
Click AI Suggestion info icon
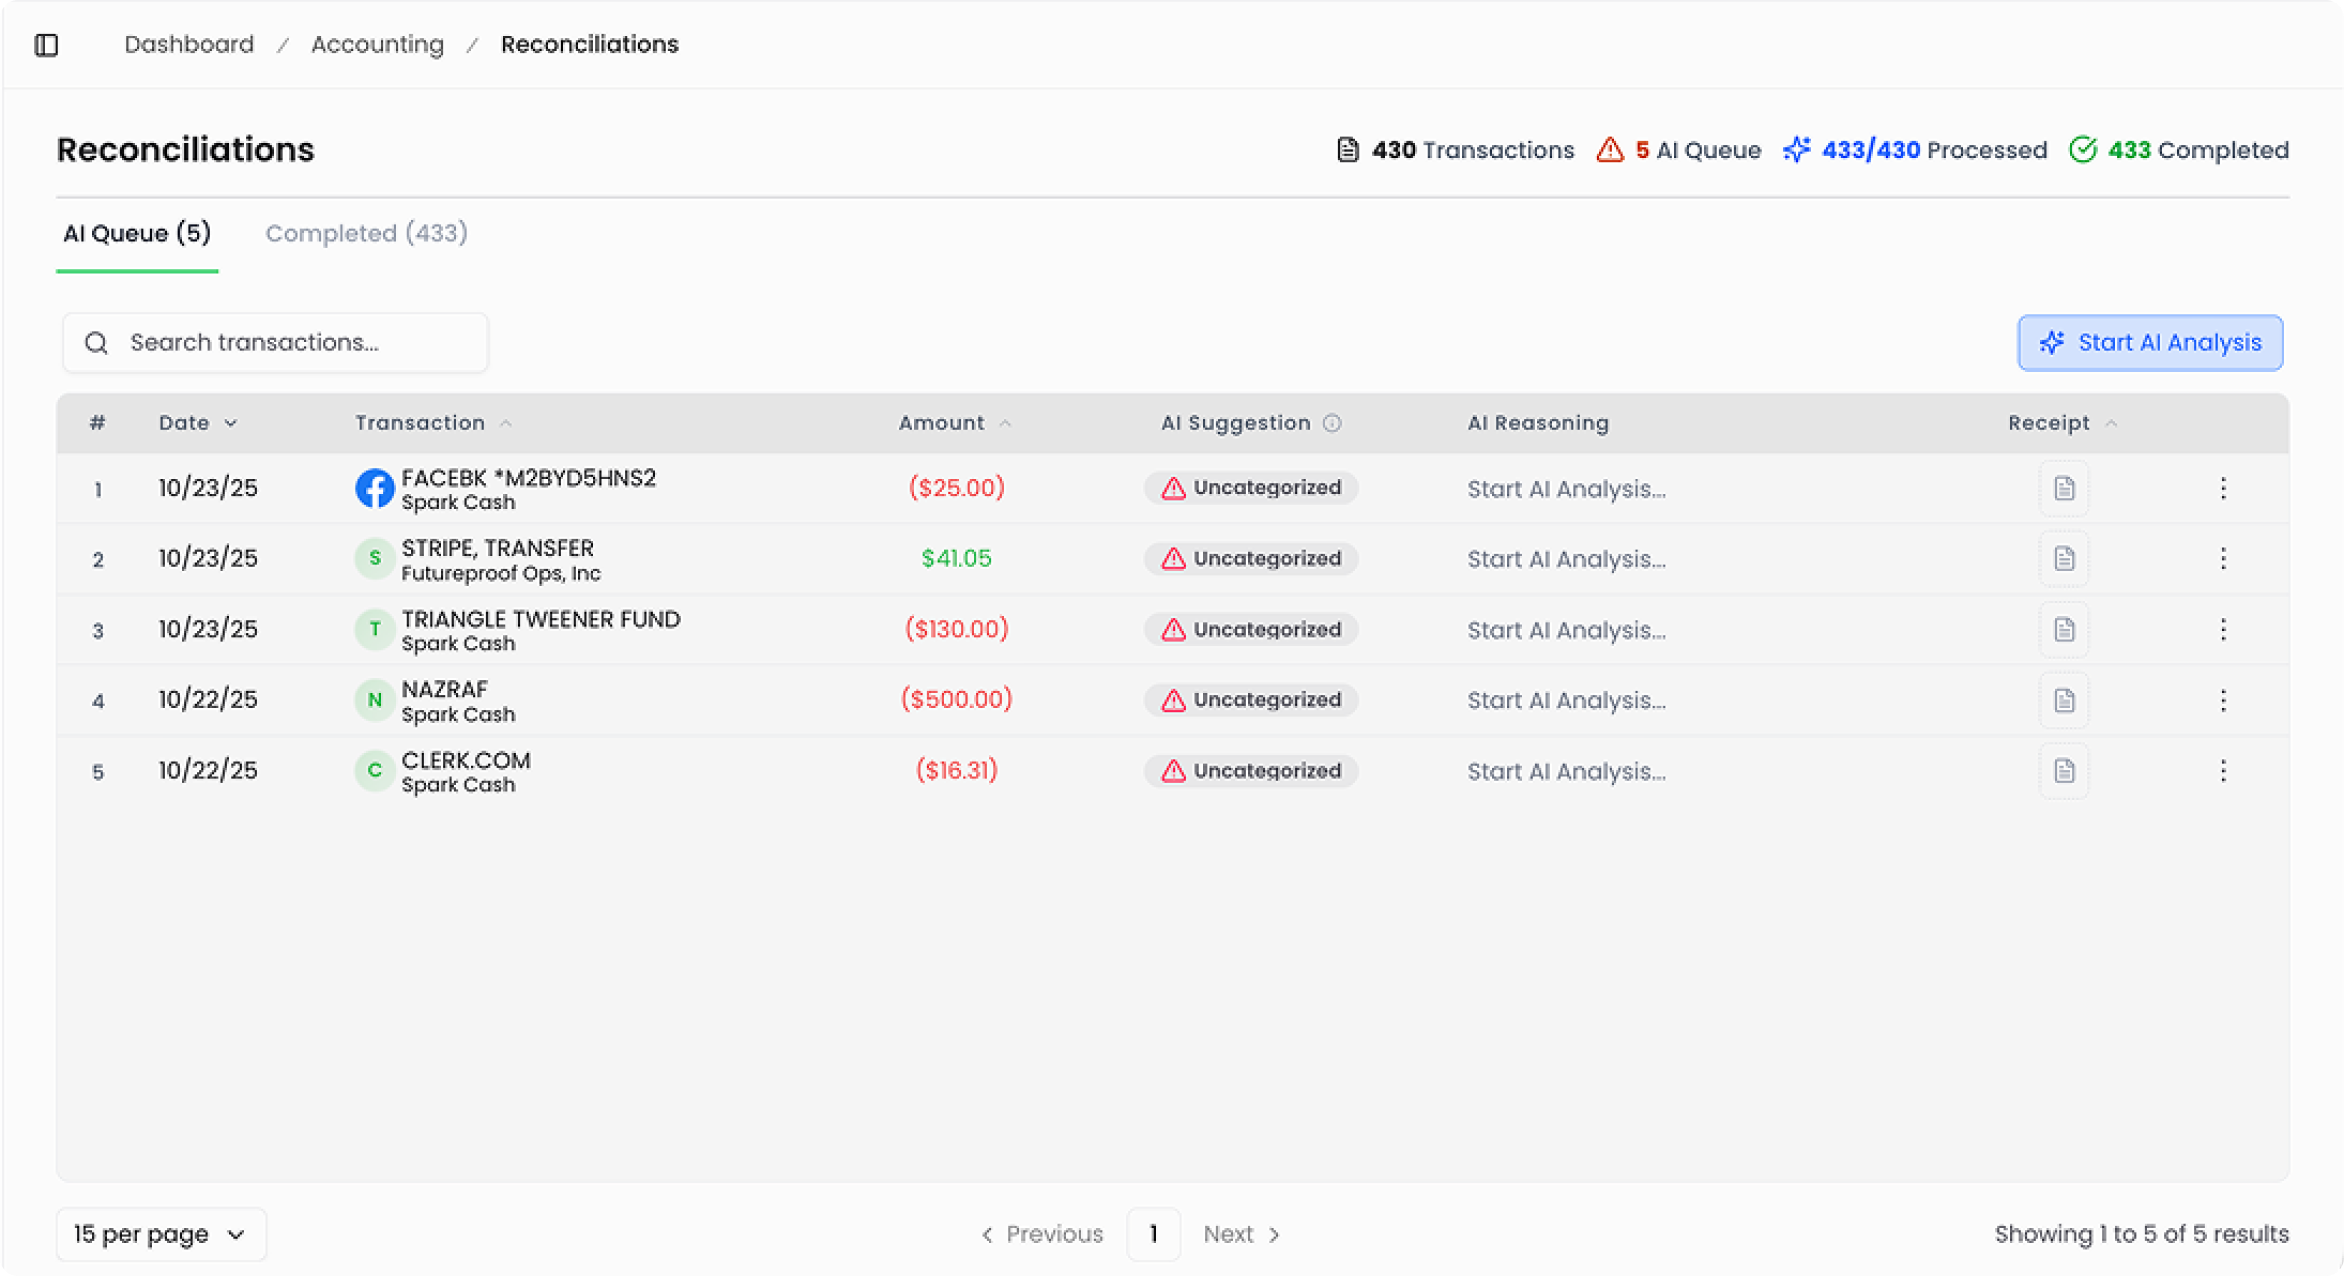pos(1332,423)
